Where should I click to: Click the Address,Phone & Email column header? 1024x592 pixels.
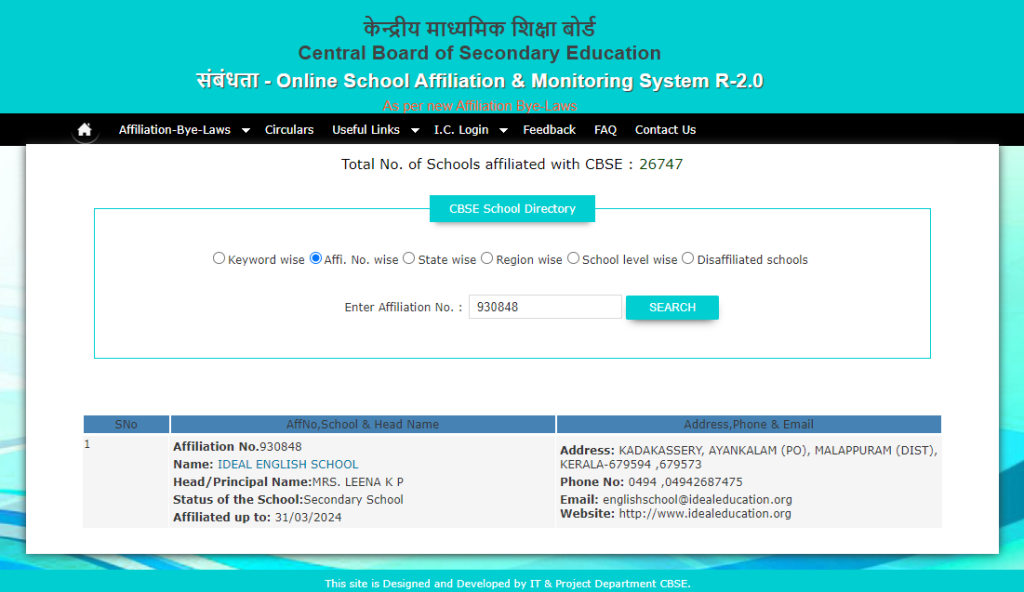[x=748, y=424]
